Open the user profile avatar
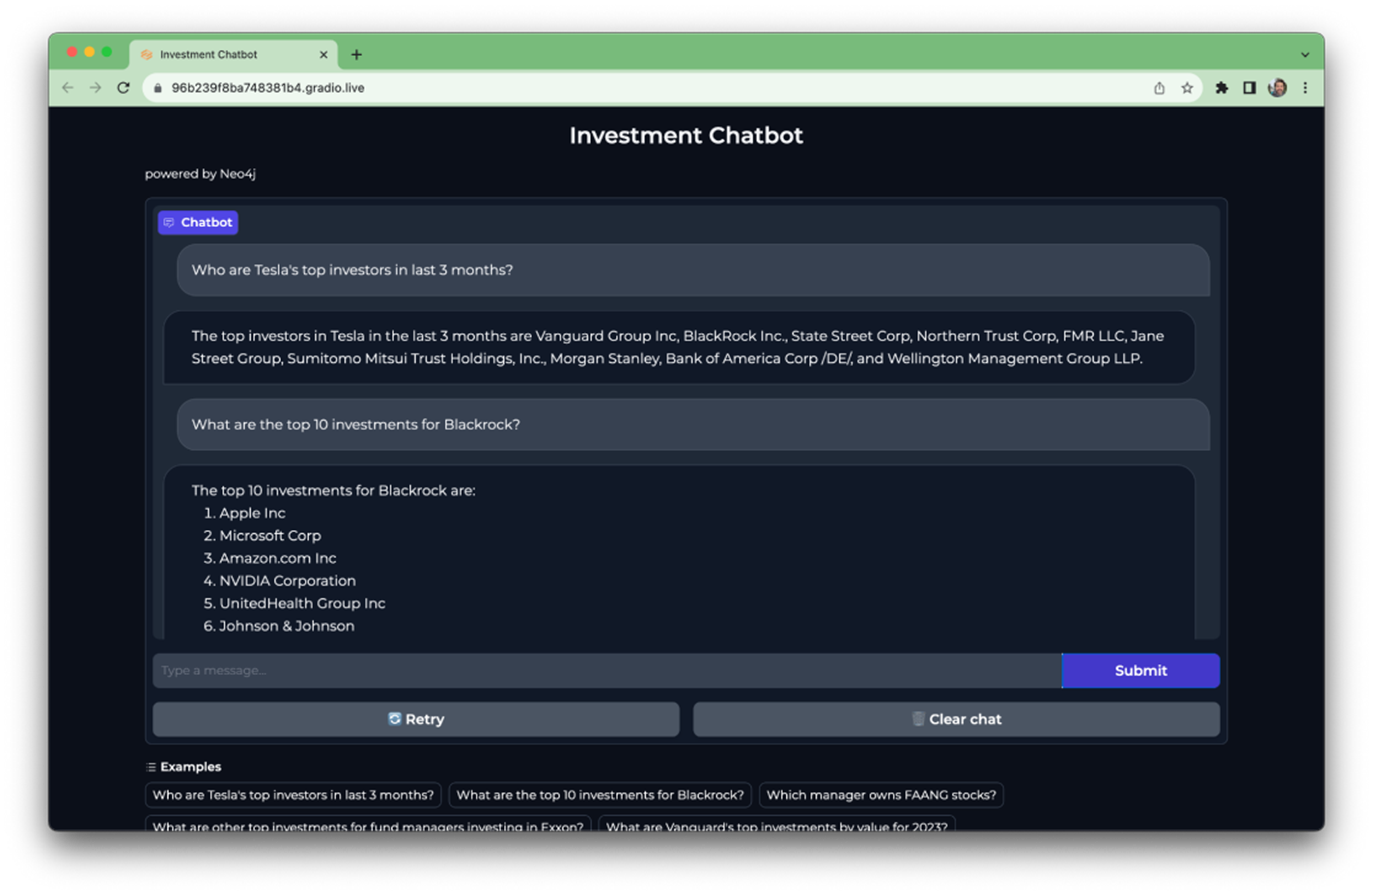This screenshot has width=1373, height=896. (1277, 88)
